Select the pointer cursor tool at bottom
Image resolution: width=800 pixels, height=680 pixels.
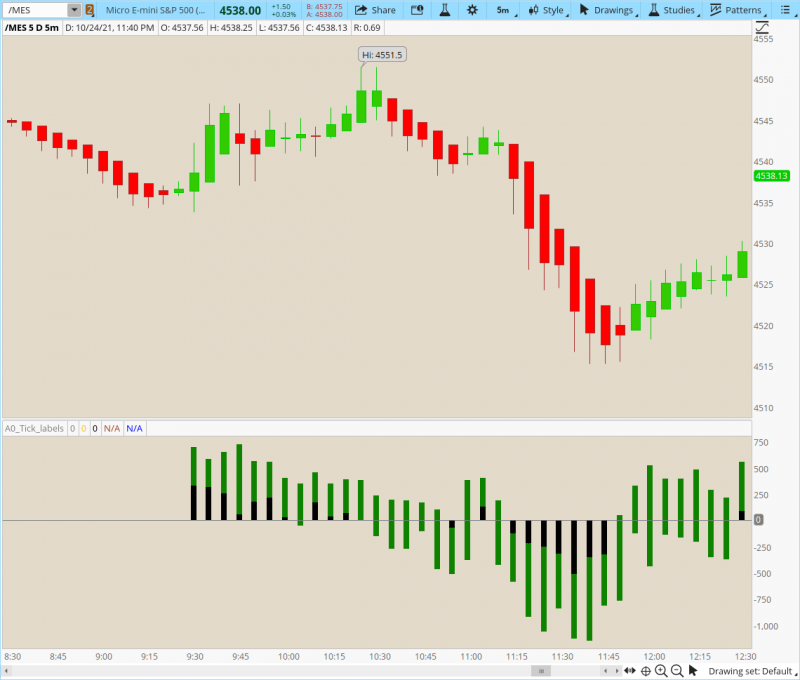pyautogui.click(x=693, y=671)
